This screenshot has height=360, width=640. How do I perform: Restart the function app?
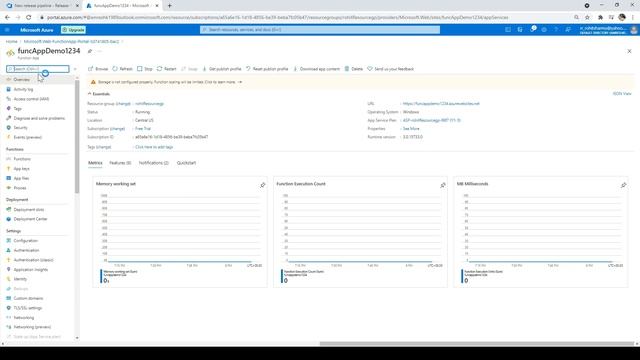tap(167, 69)
